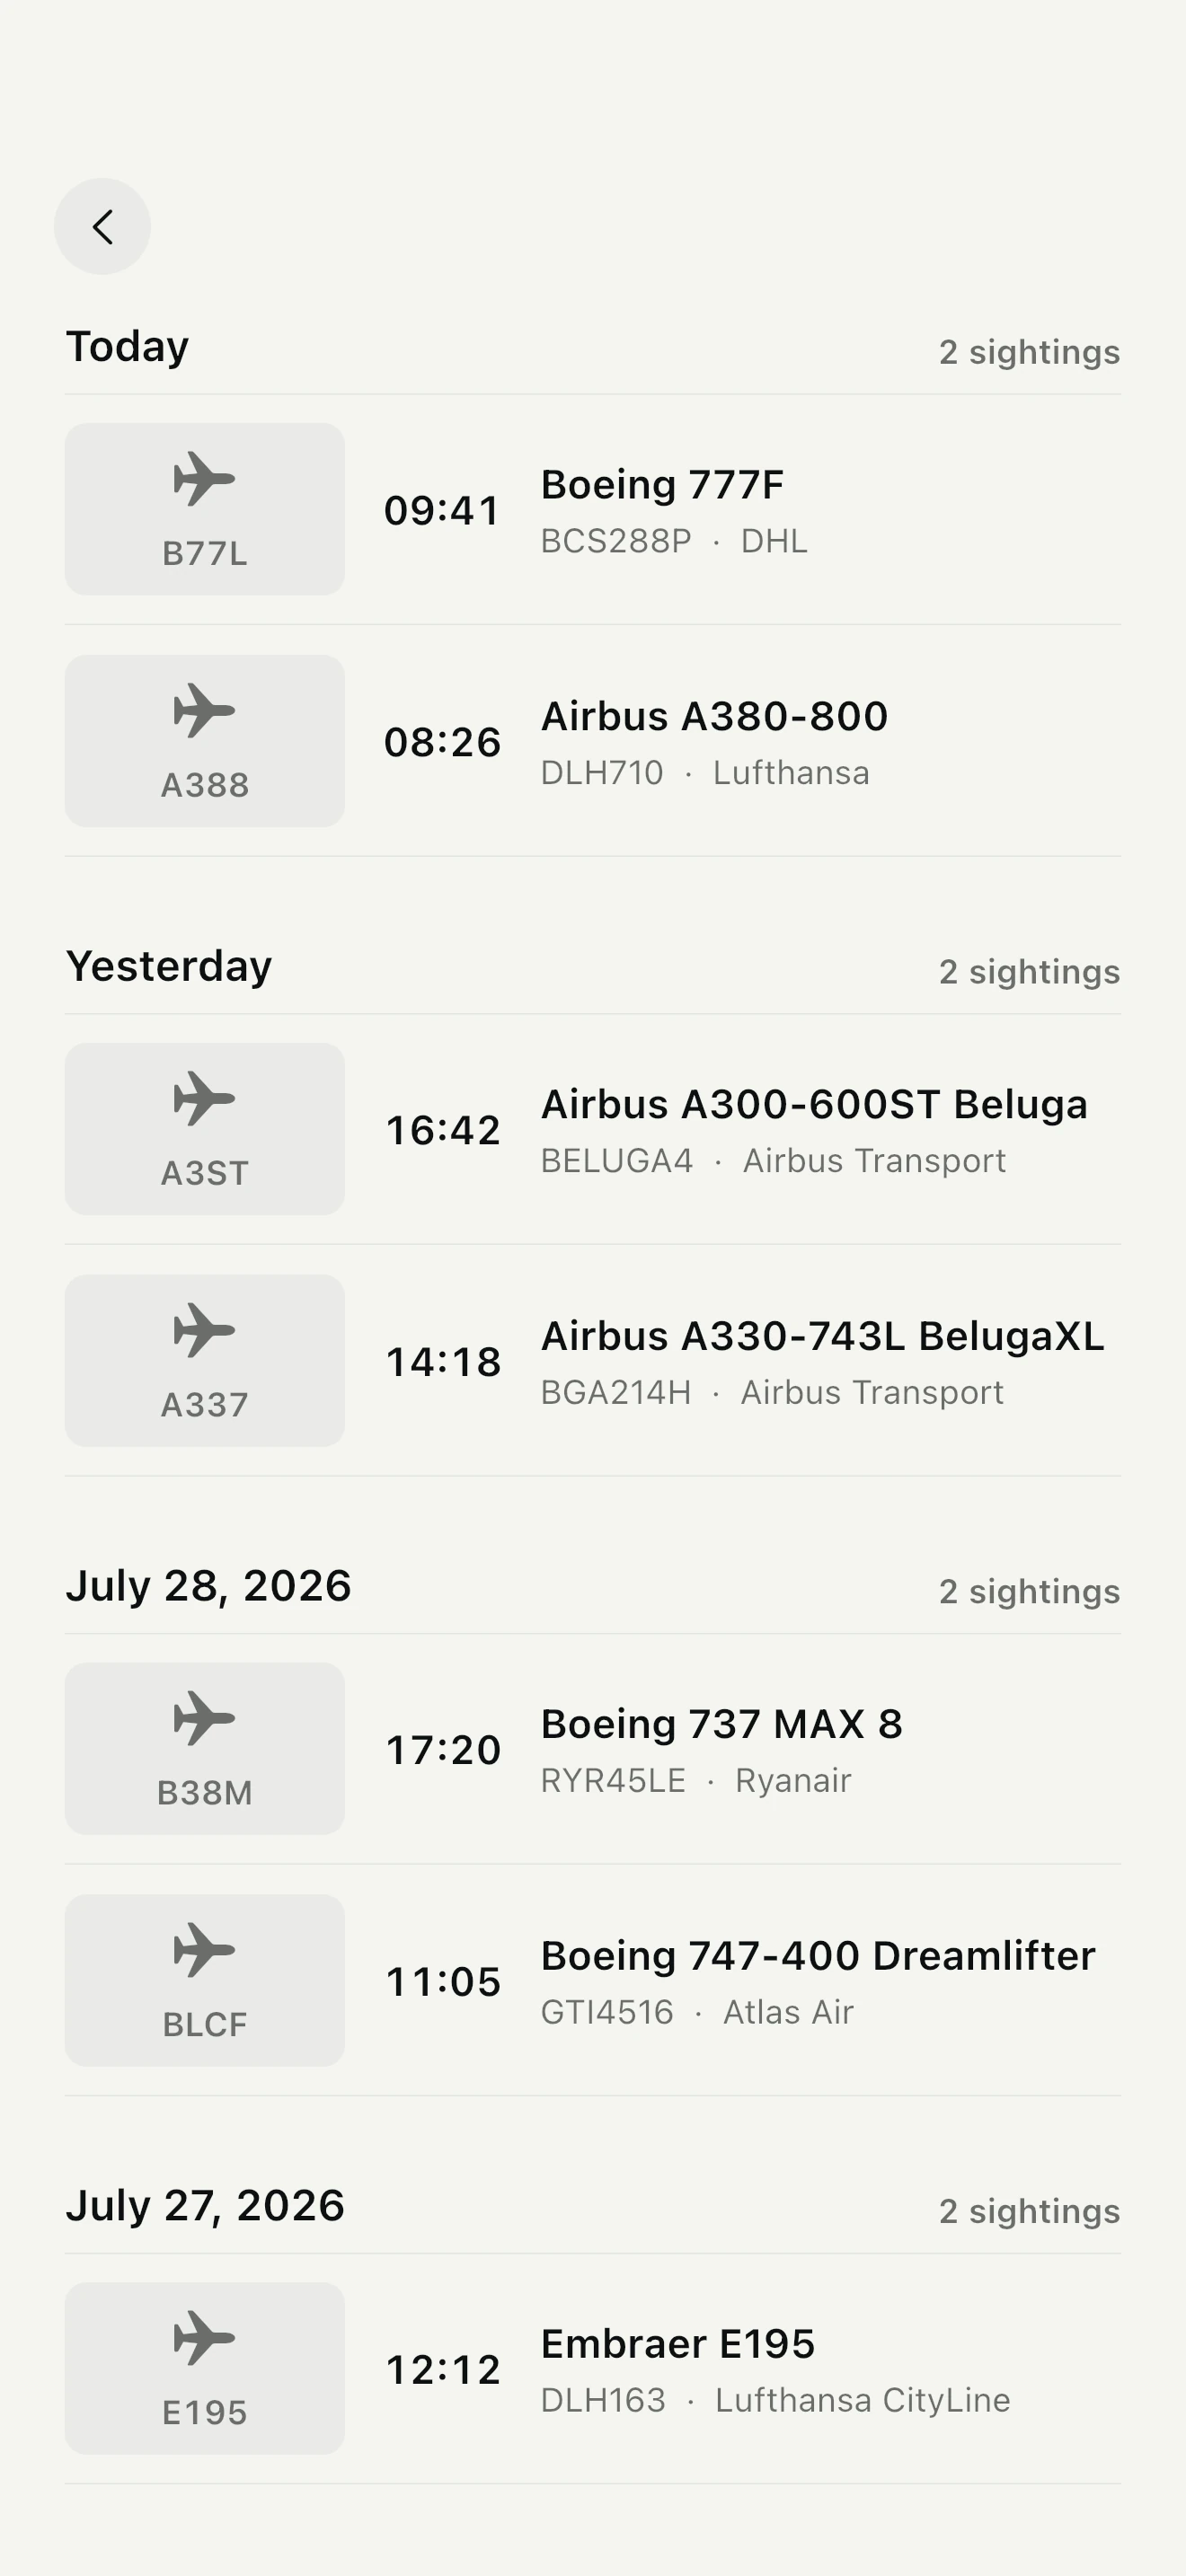View Airbus A330-743L BelugaXL details
1186x2576 pixels.
[593, 1361]
